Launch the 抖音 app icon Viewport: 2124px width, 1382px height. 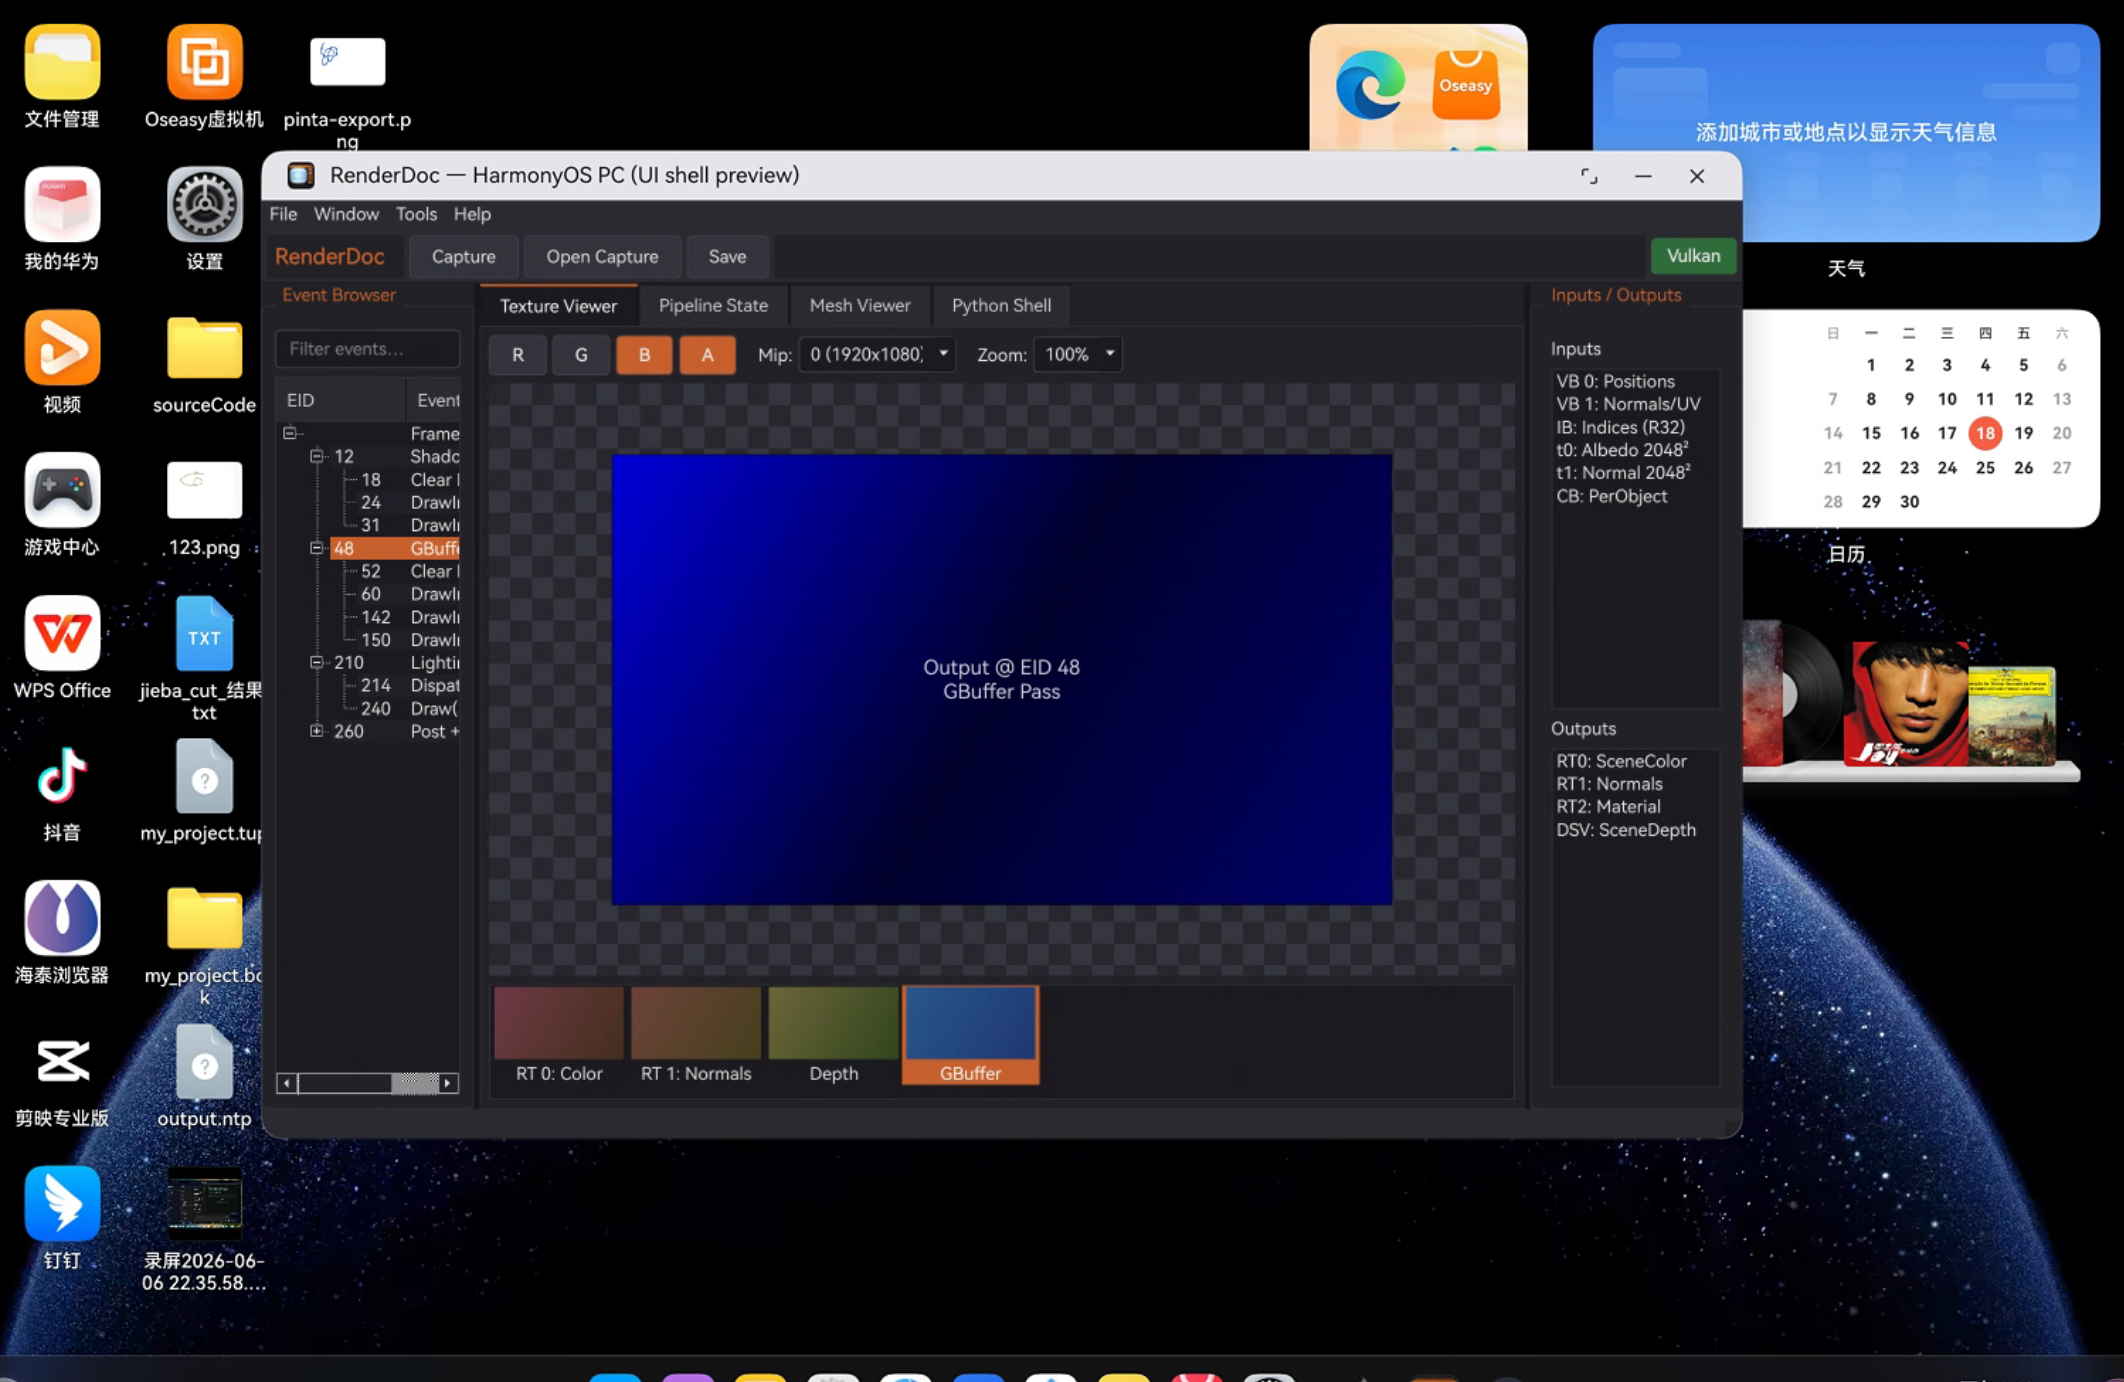[x=62, y=776]
